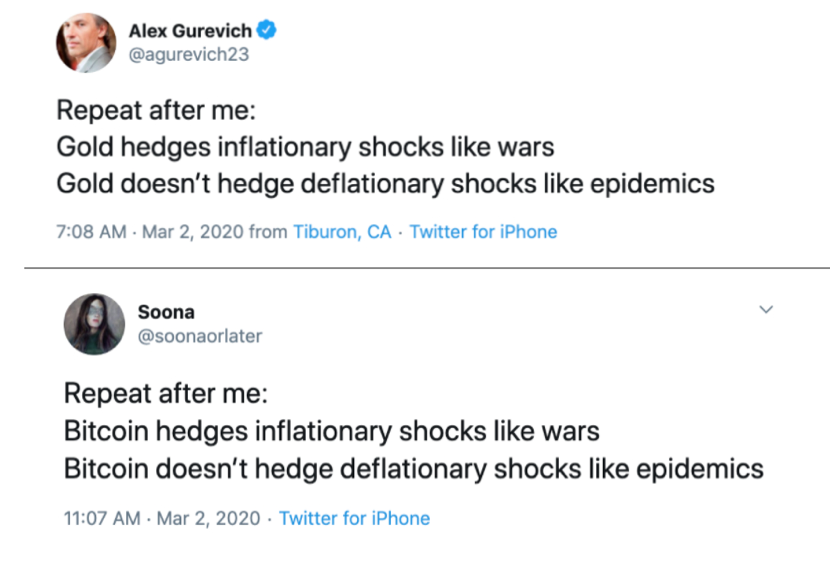Click the 'Bitcoin doesn't hedge deflationary' line
Screen dimensions: 830x568
413,469
